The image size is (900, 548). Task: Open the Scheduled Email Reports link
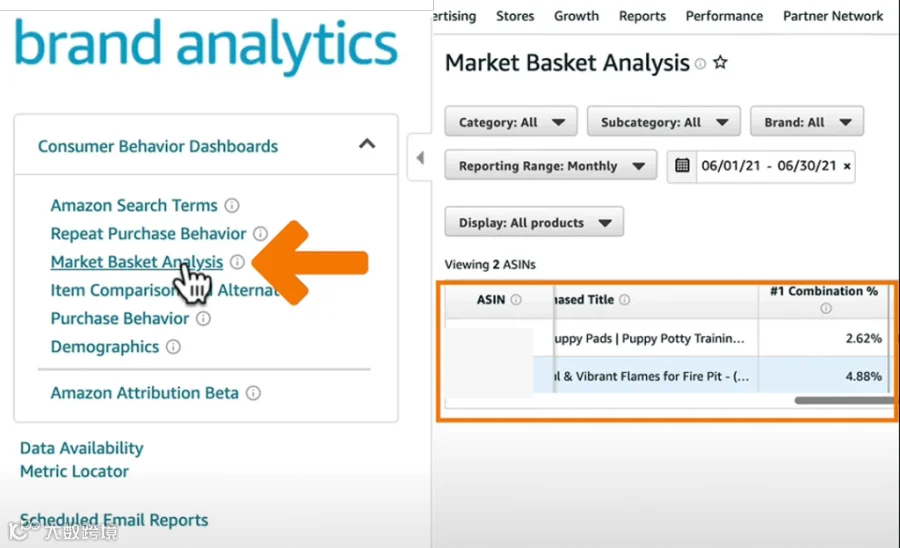pyautogui.click(x=114, y=520)
